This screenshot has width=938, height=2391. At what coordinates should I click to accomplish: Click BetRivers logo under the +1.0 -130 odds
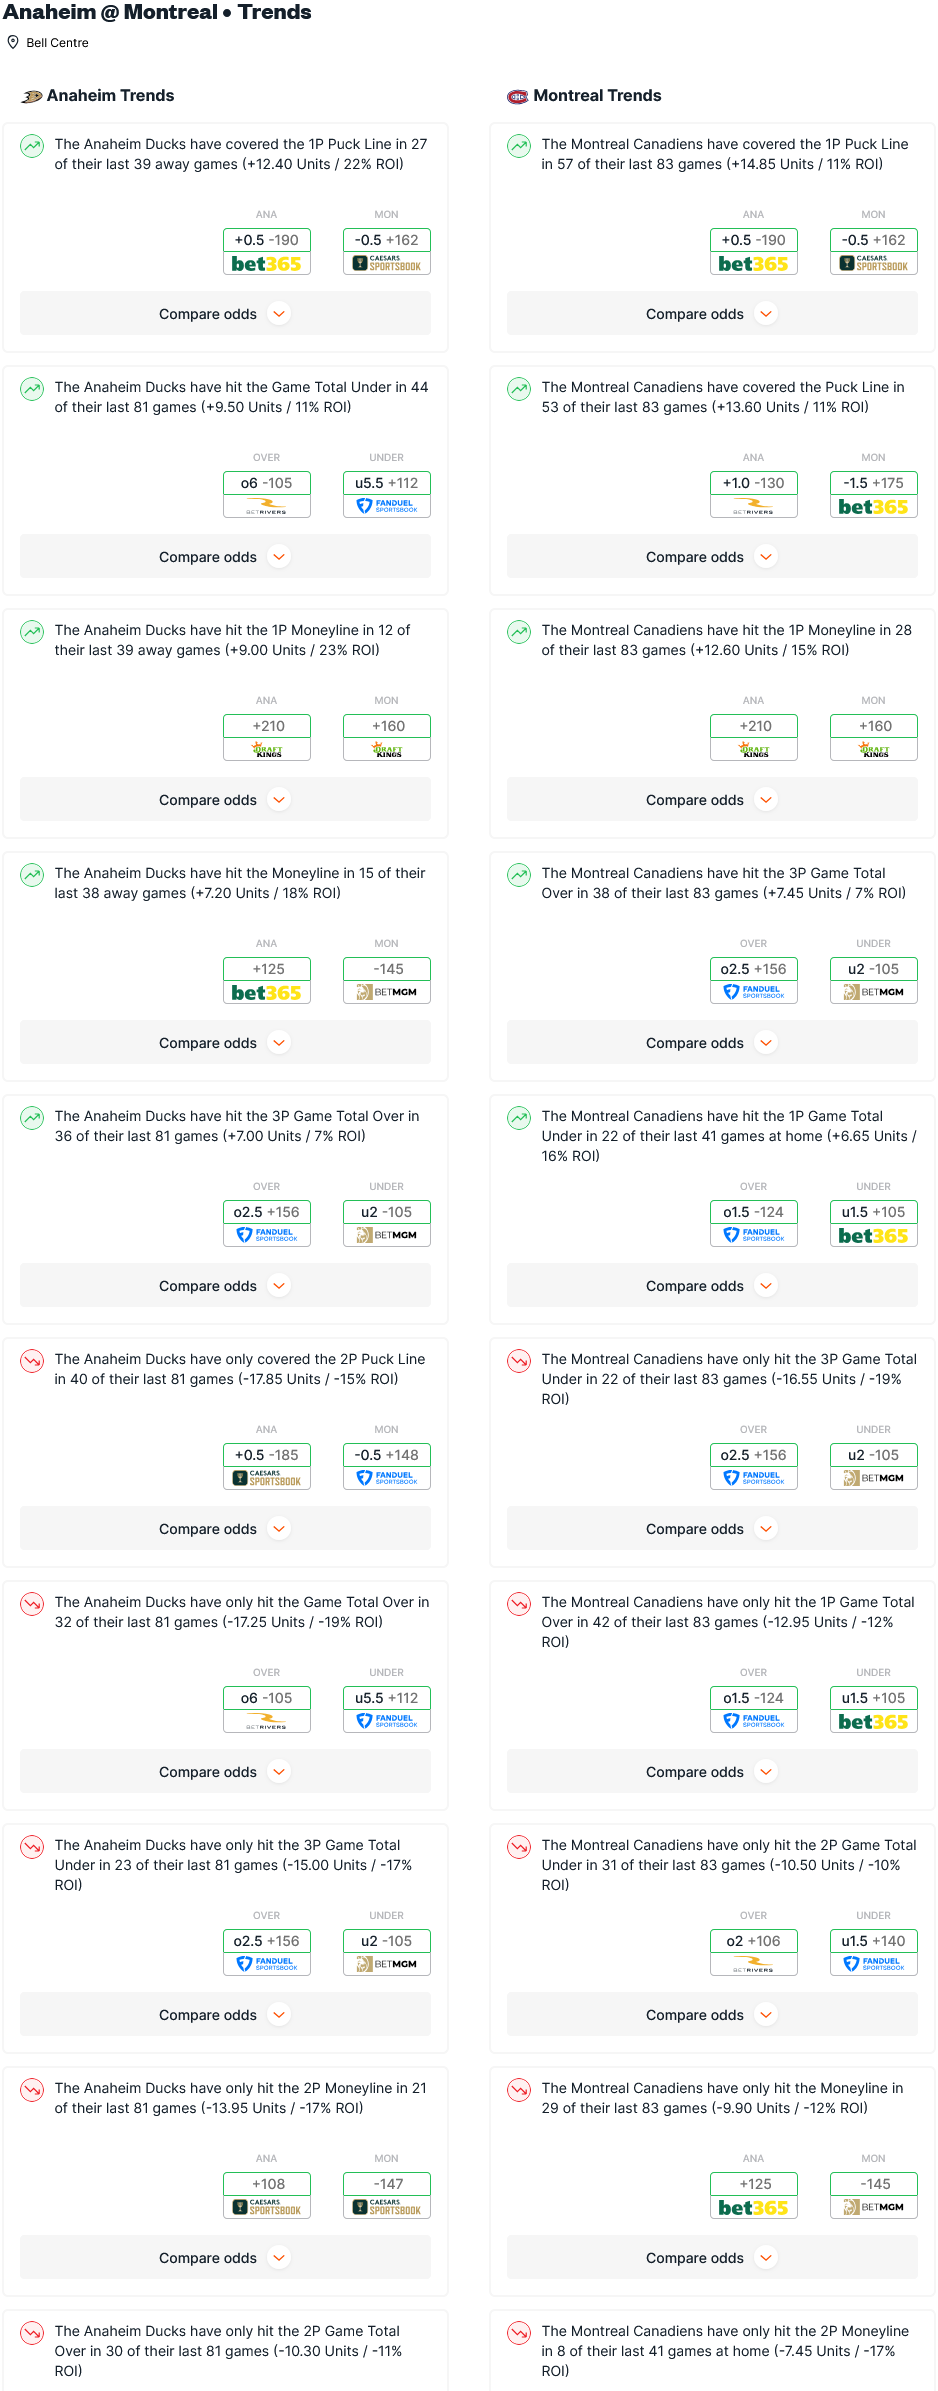[753, 508]
